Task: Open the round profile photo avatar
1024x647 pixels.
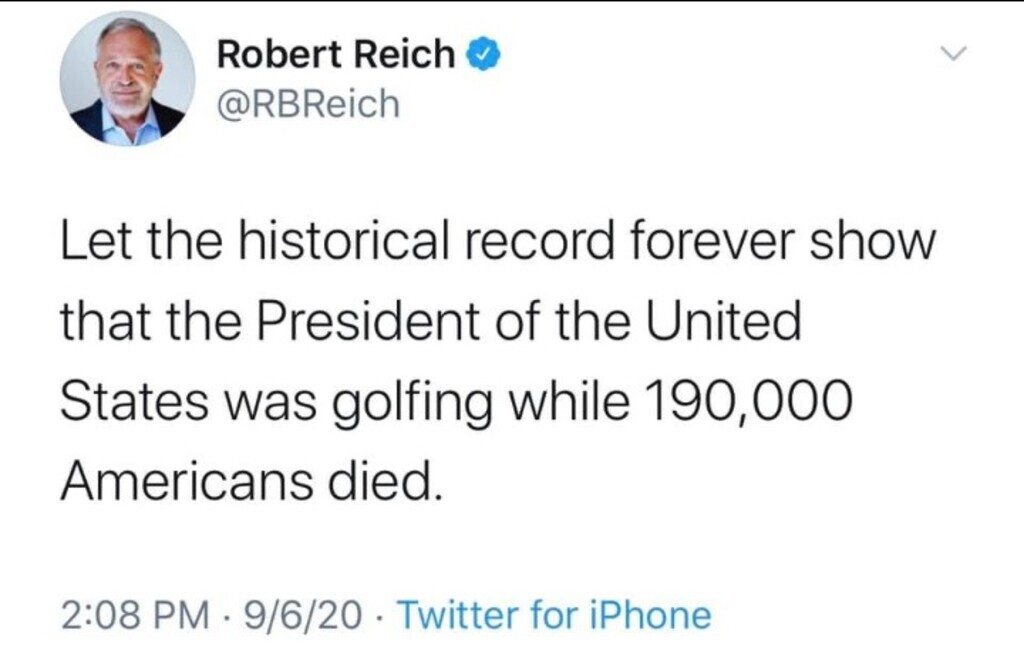Action: 128,80
